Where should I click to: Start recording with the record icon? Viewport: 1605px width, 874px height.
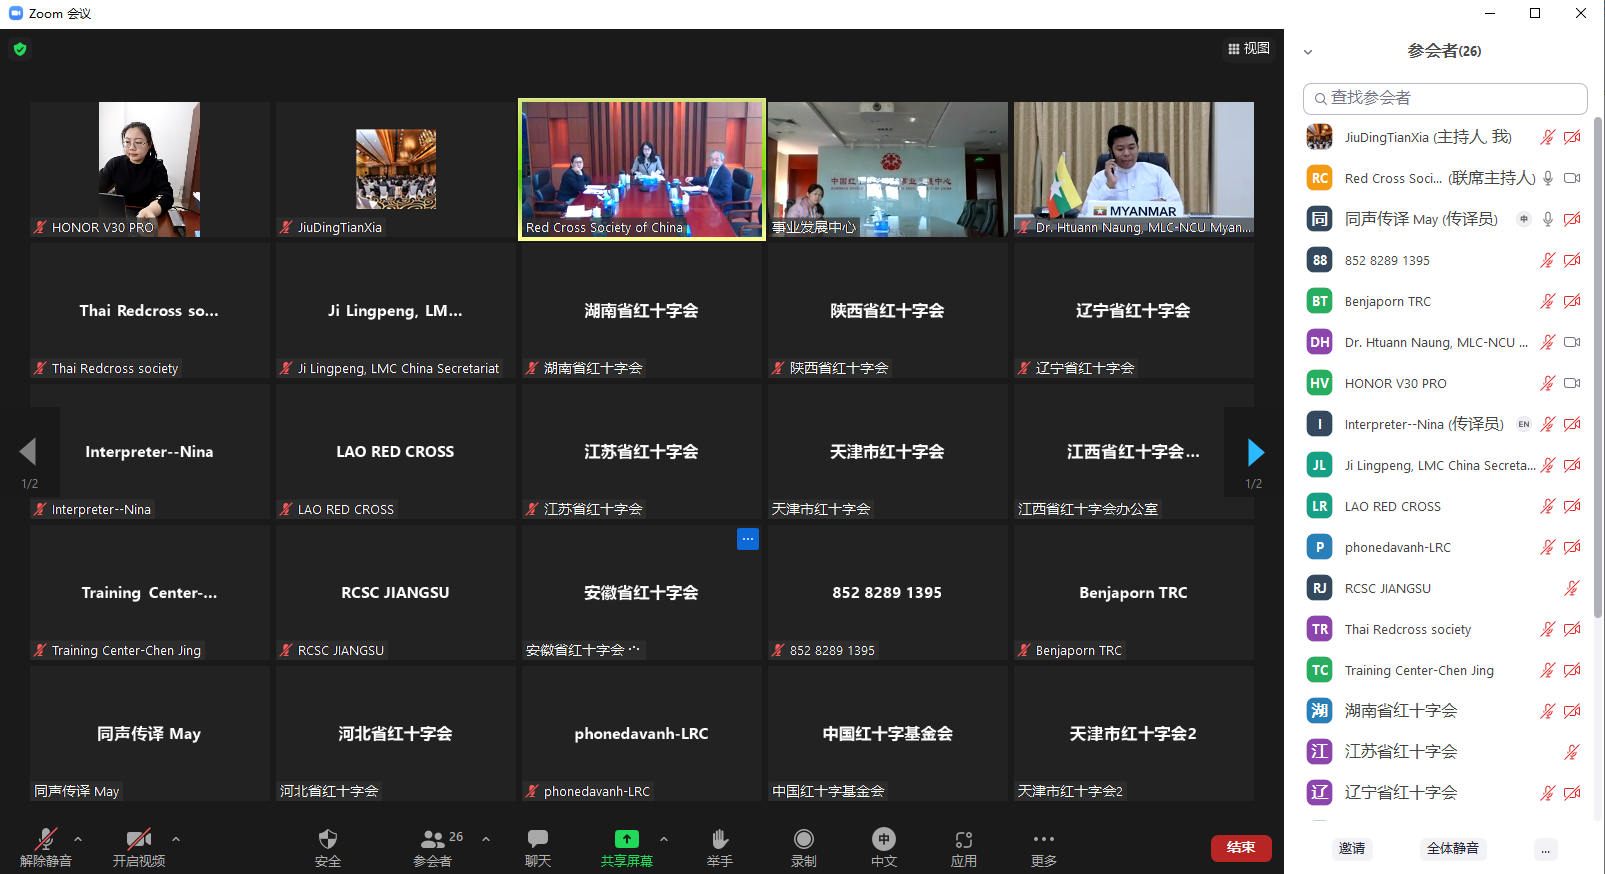pos(803,839)
